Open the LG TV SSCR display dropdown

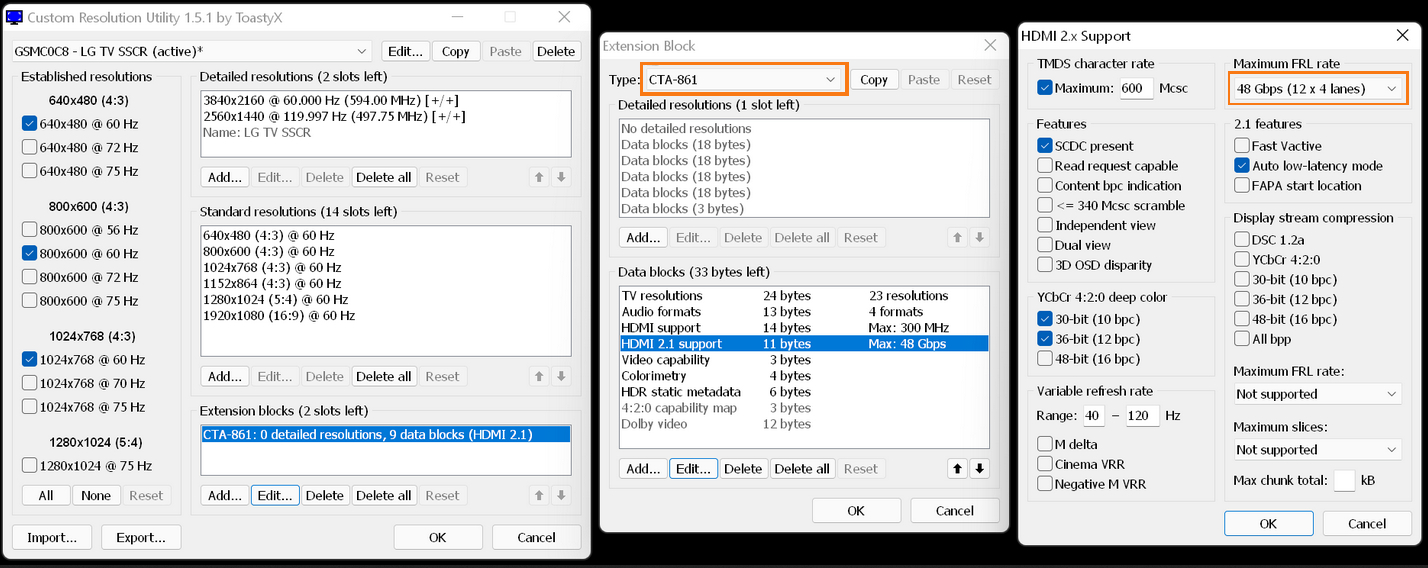click(192, 51)
